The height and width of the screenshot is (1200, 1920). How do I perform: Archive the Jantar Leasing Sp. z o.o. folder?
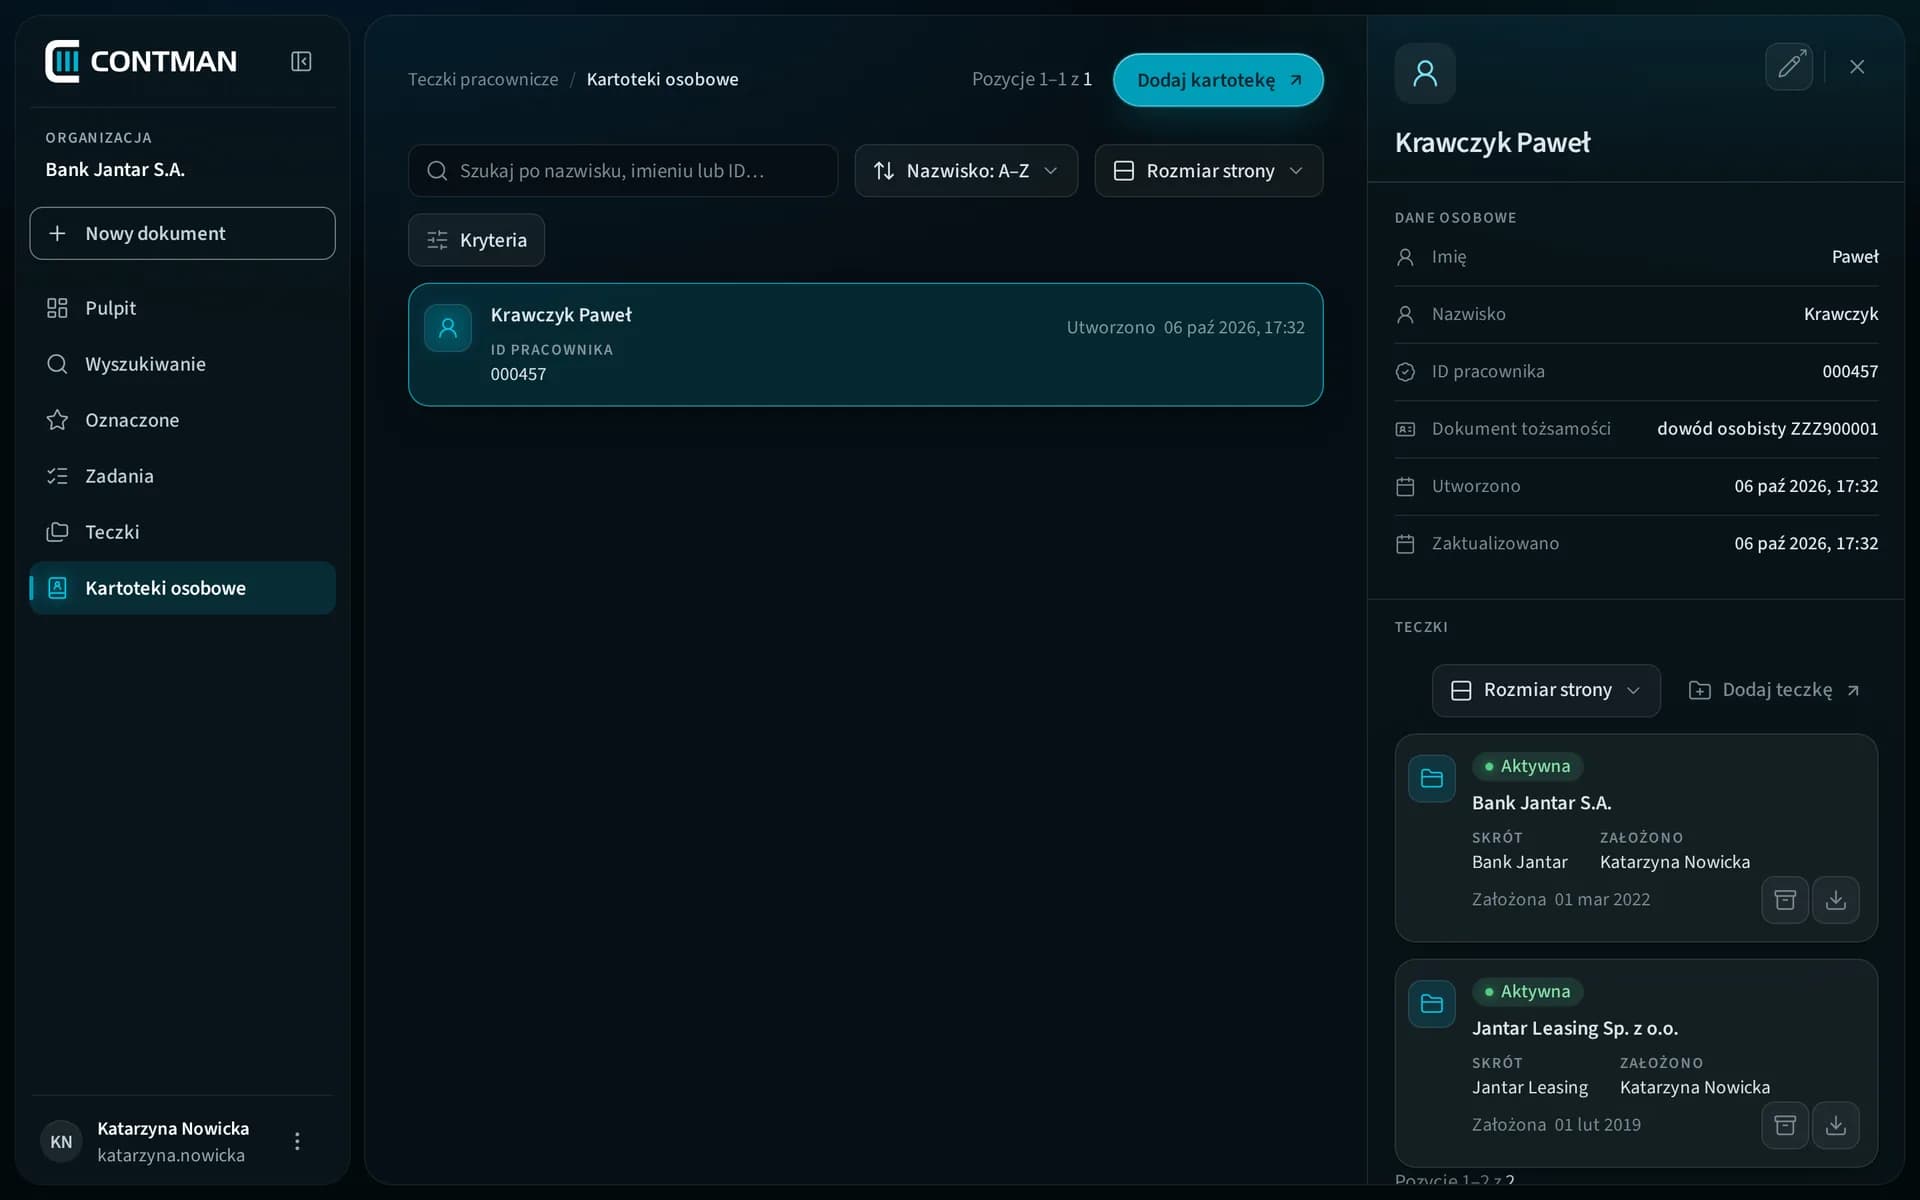(1785, 1125)
